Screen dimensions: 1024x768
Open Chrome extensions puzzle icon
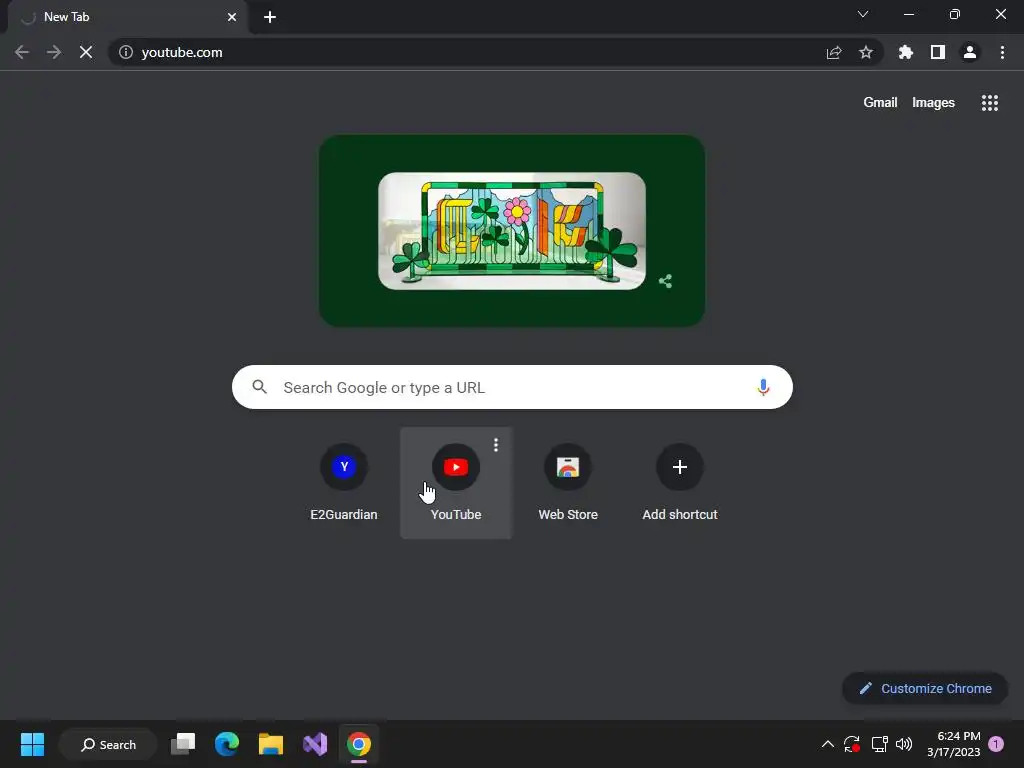click(906, 52)
